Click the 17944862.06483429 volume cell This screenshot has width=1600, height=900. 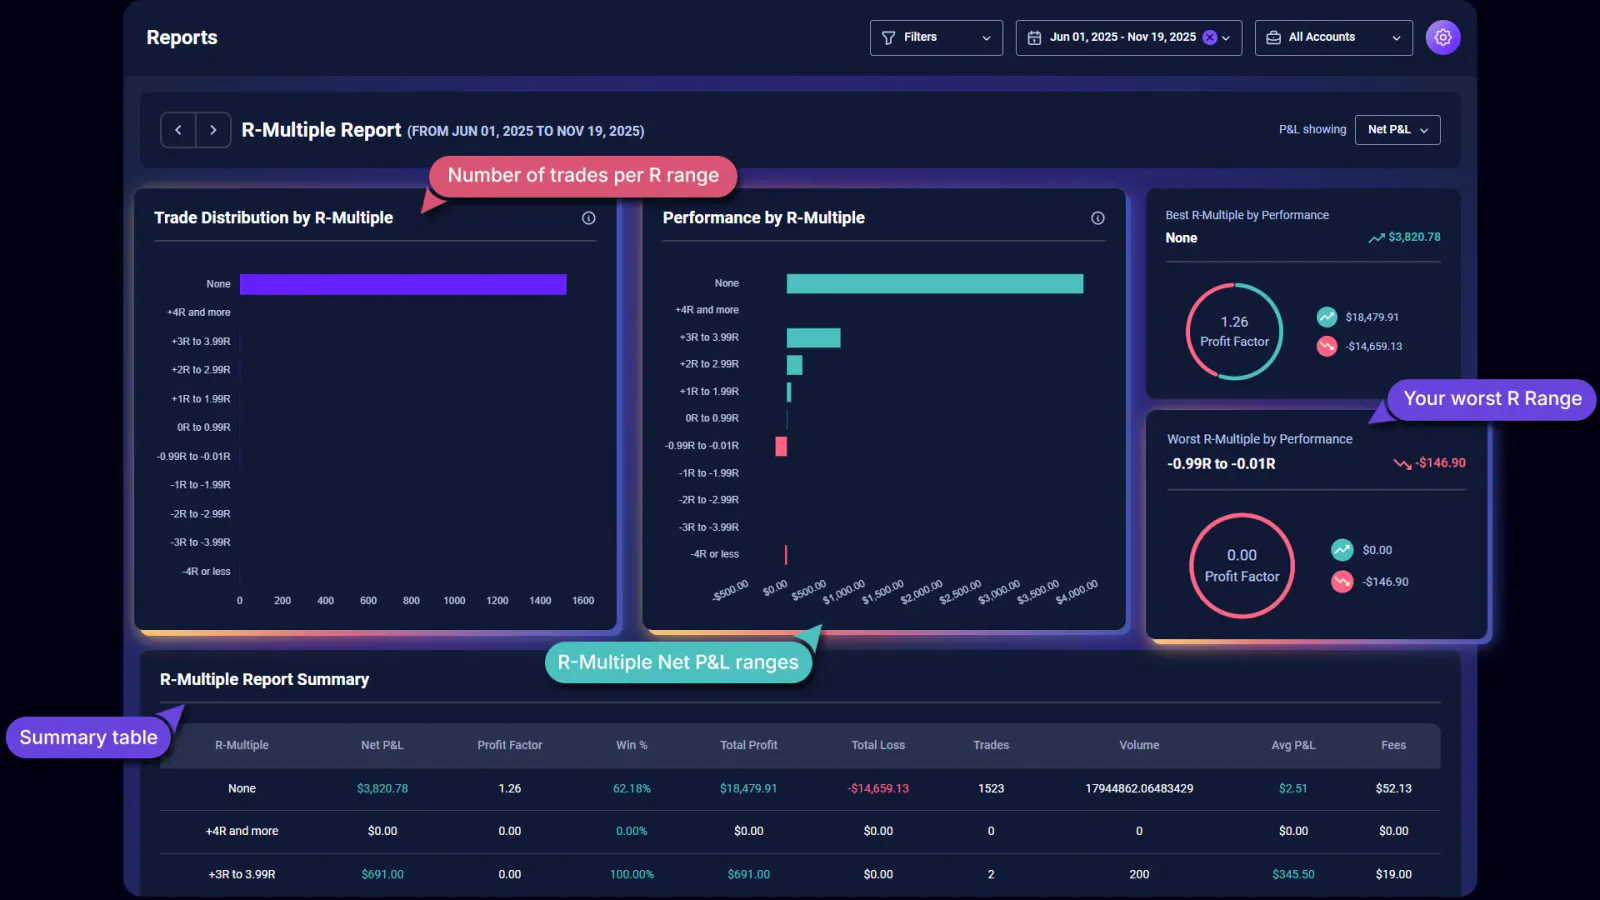point(1139,789)
